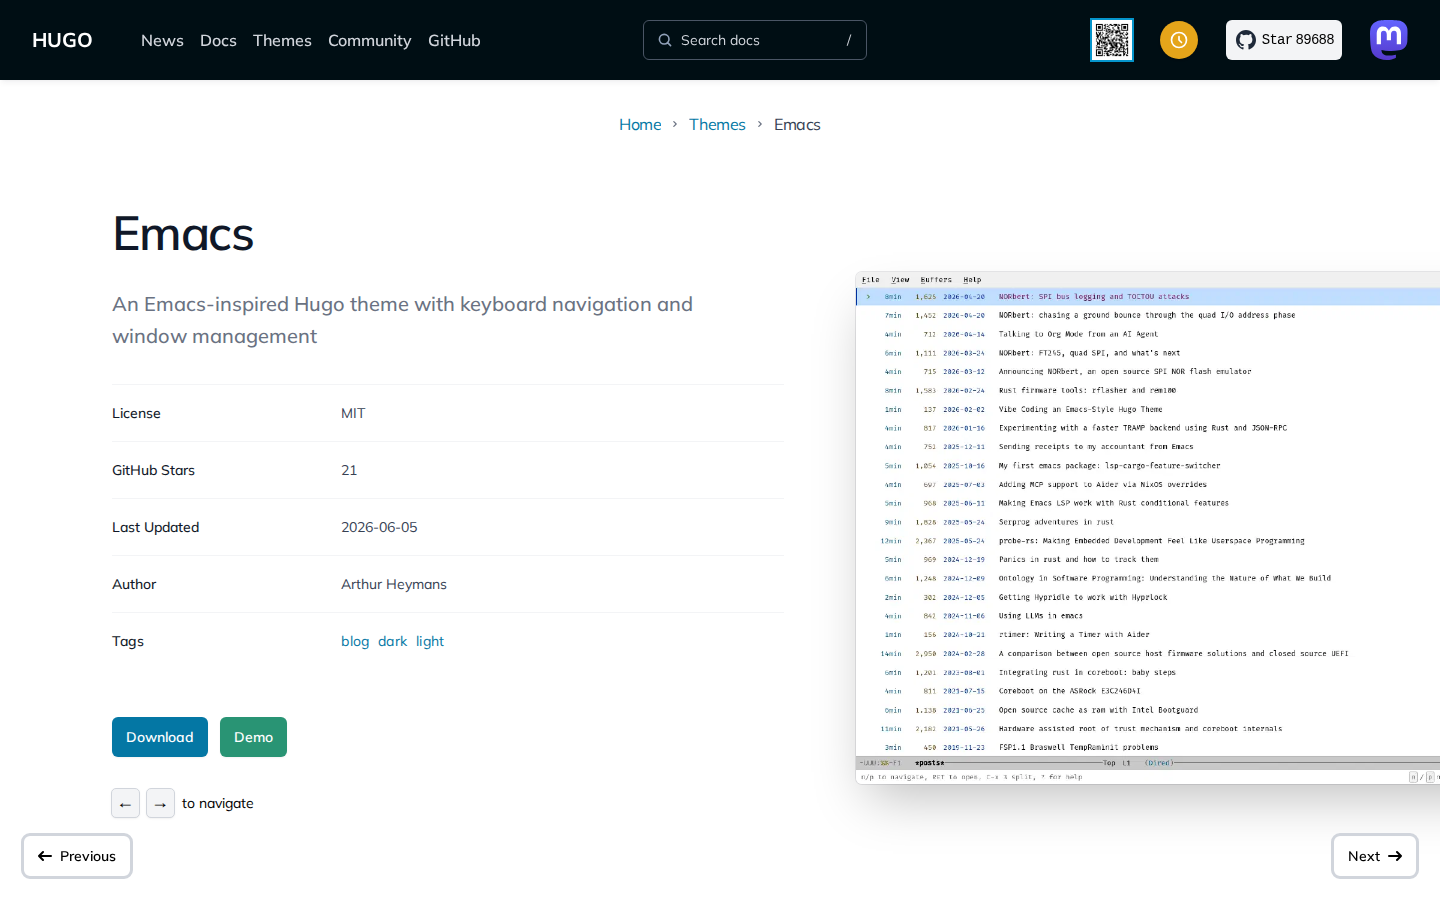This screenshot has height=900, width=1440.
Task: Open the blog tag link
Action: (x=355, y=641)
